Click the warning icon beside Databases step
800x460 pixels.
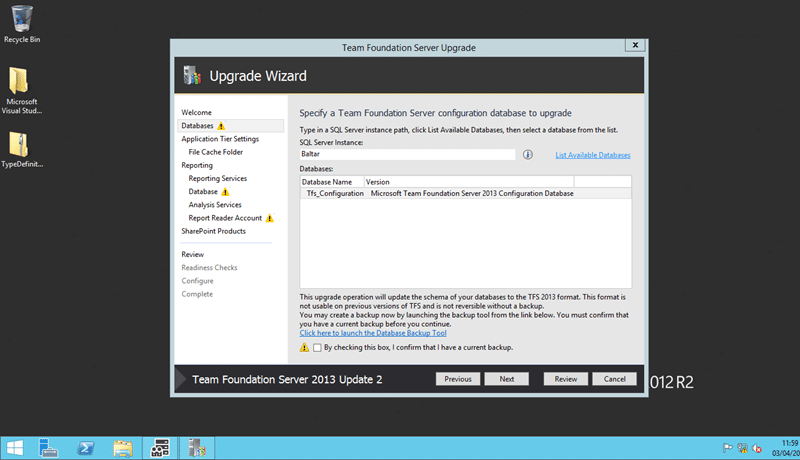point(221,125)
